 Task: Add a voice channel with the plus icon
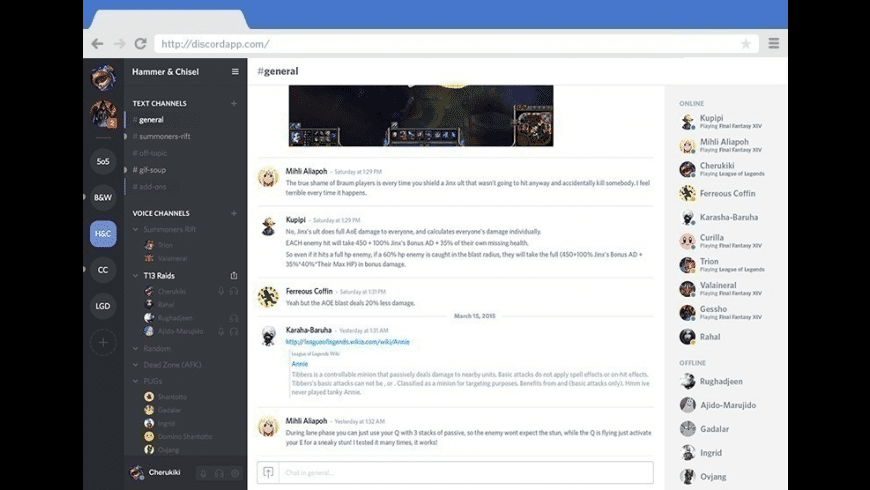(234, 213)
